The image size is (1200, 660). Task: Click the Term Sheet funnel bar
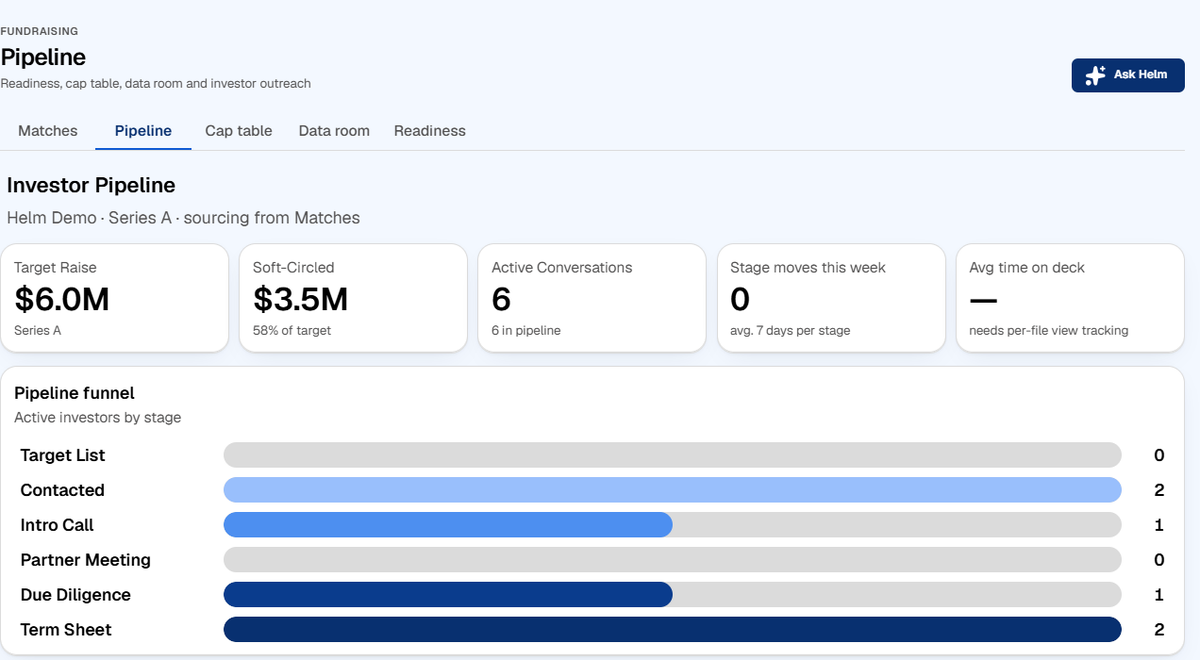pos(672,630)
